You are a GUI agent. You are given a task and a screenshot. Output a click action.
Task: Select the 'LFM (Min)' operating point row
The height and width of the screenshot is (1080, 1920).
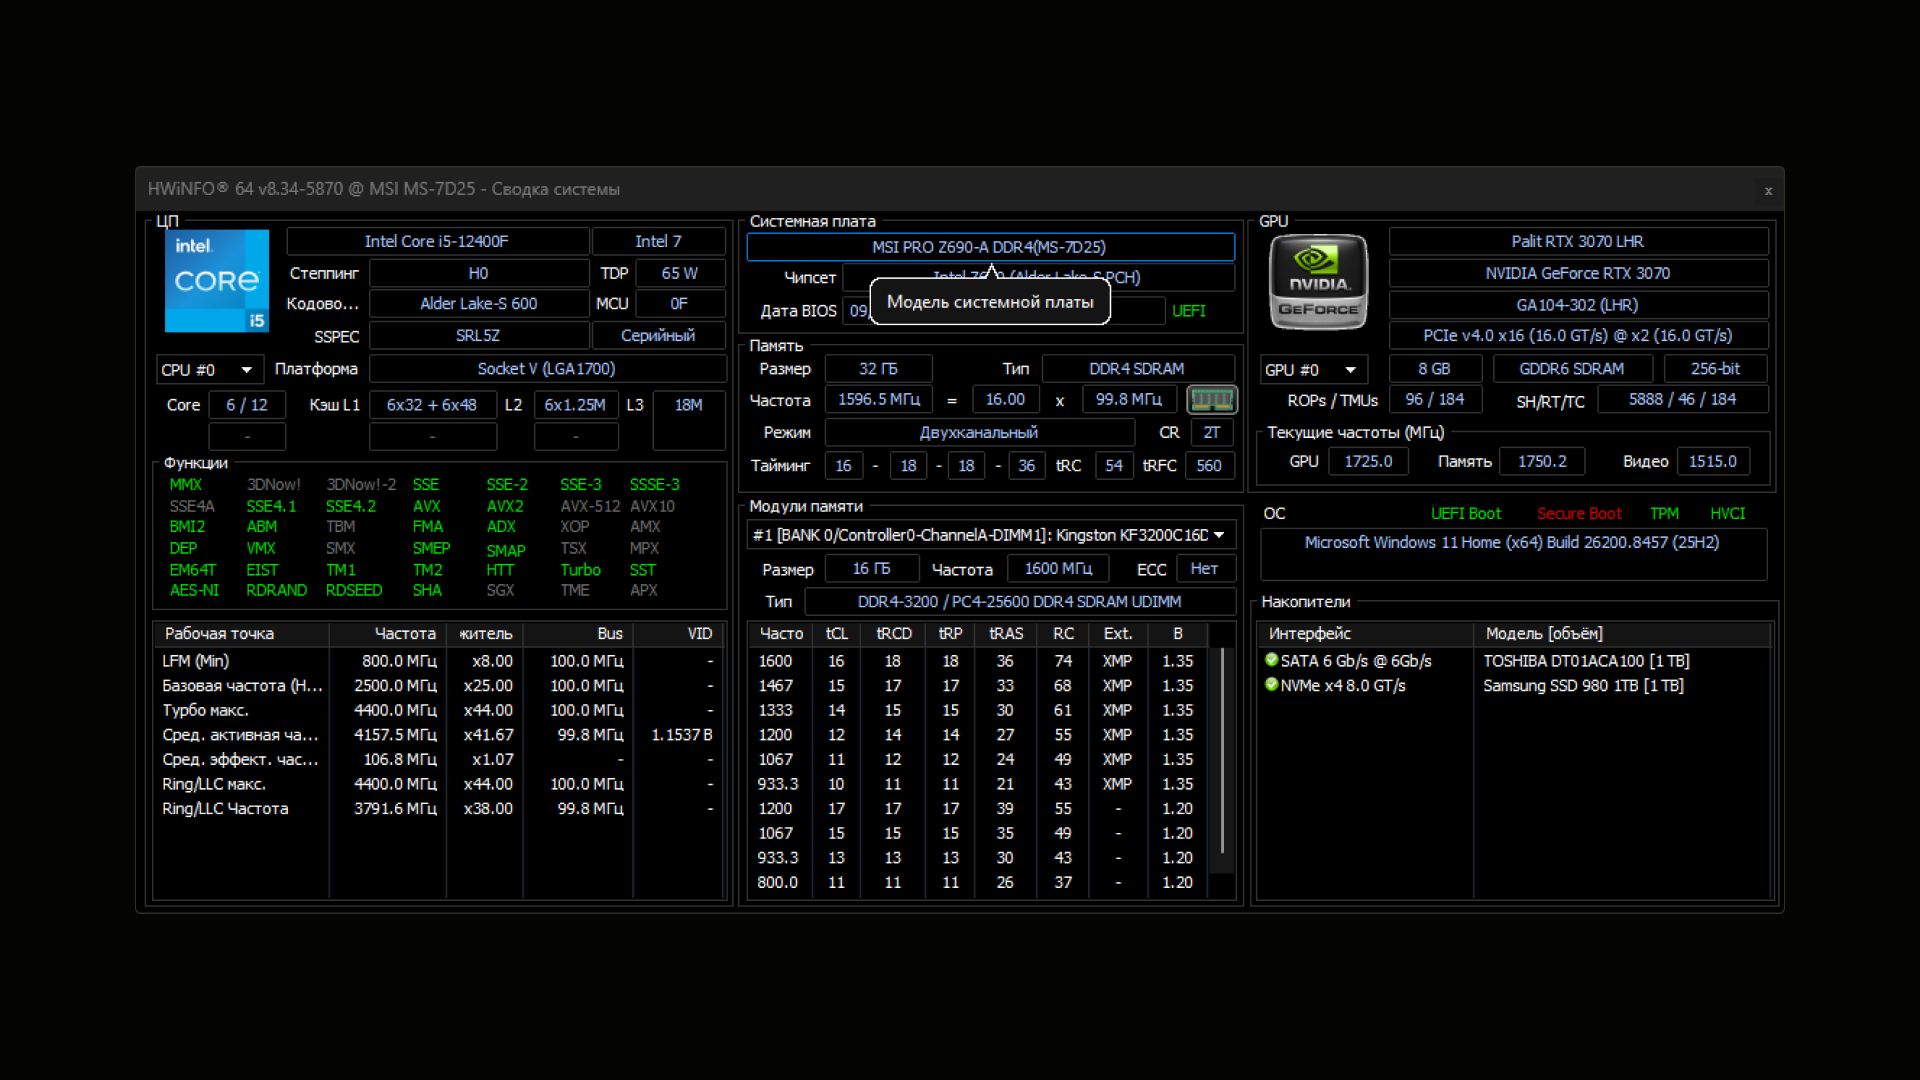pos(438,661)
